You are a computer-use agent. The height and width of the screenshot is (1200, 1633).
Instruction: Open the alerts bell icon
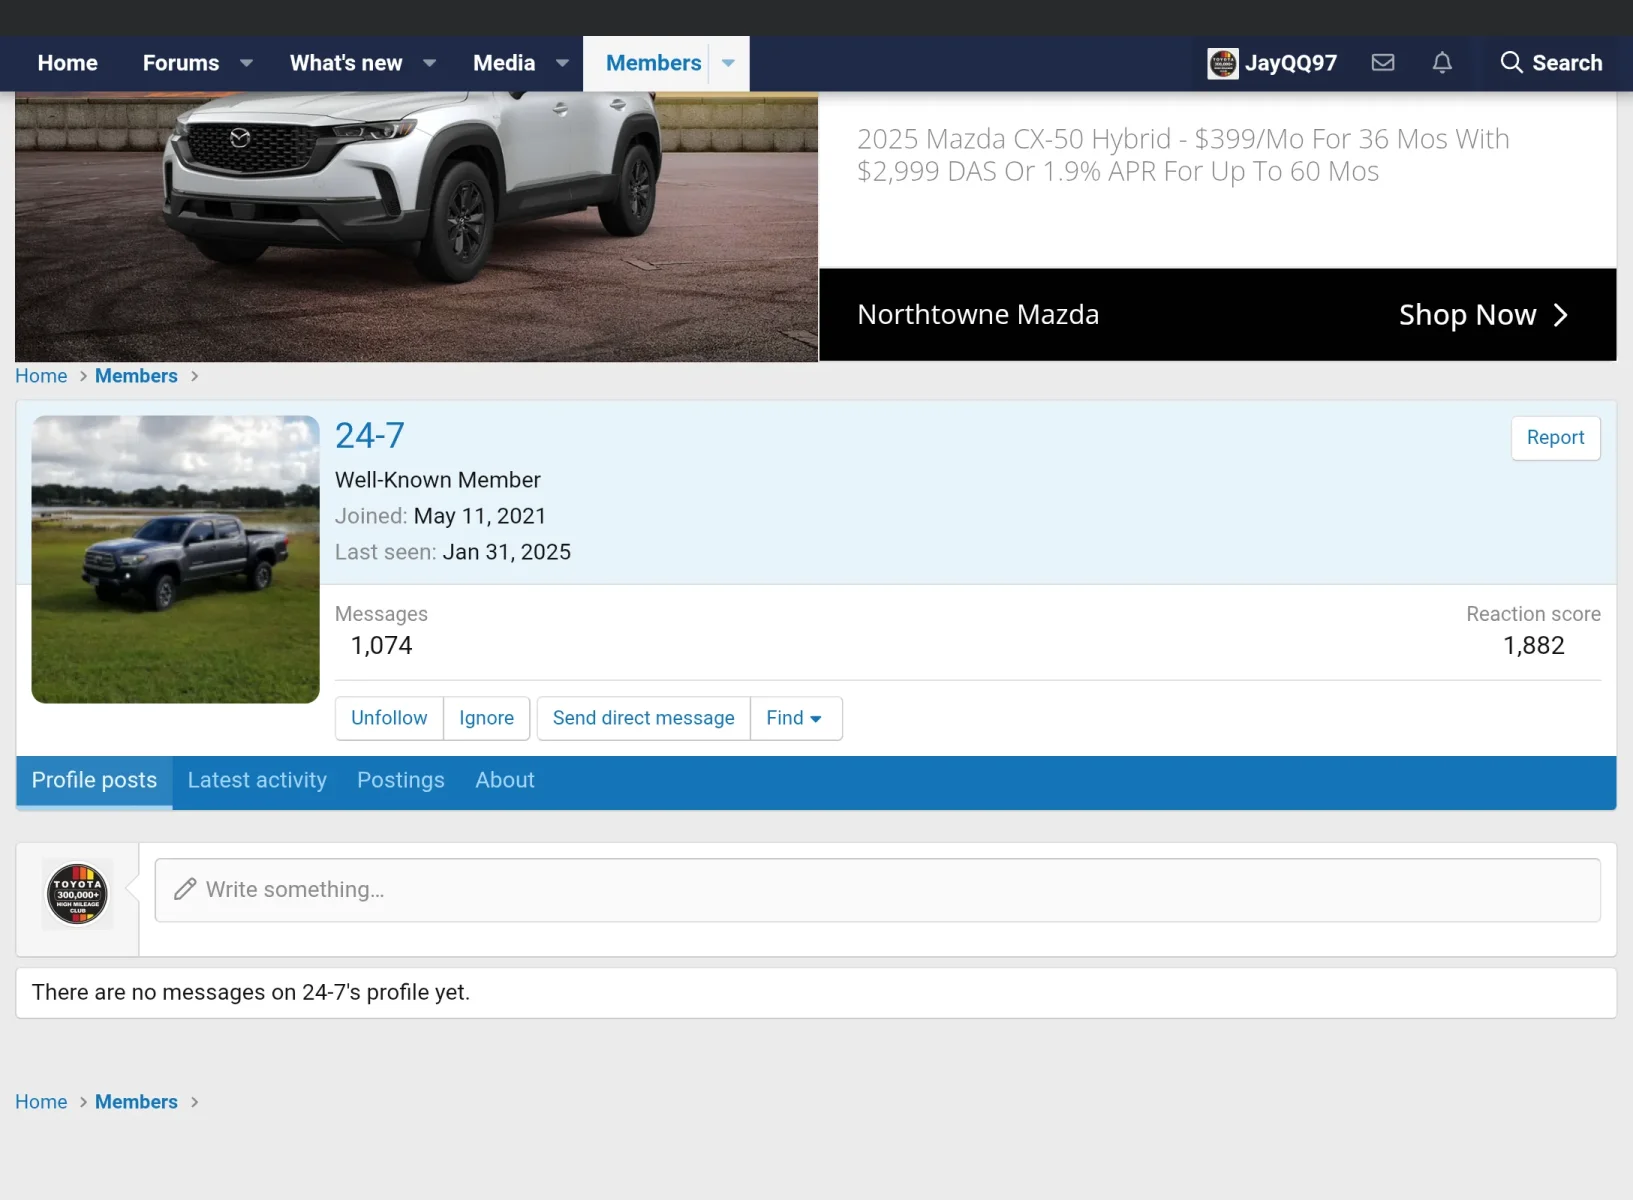[x=1442, y=63]
